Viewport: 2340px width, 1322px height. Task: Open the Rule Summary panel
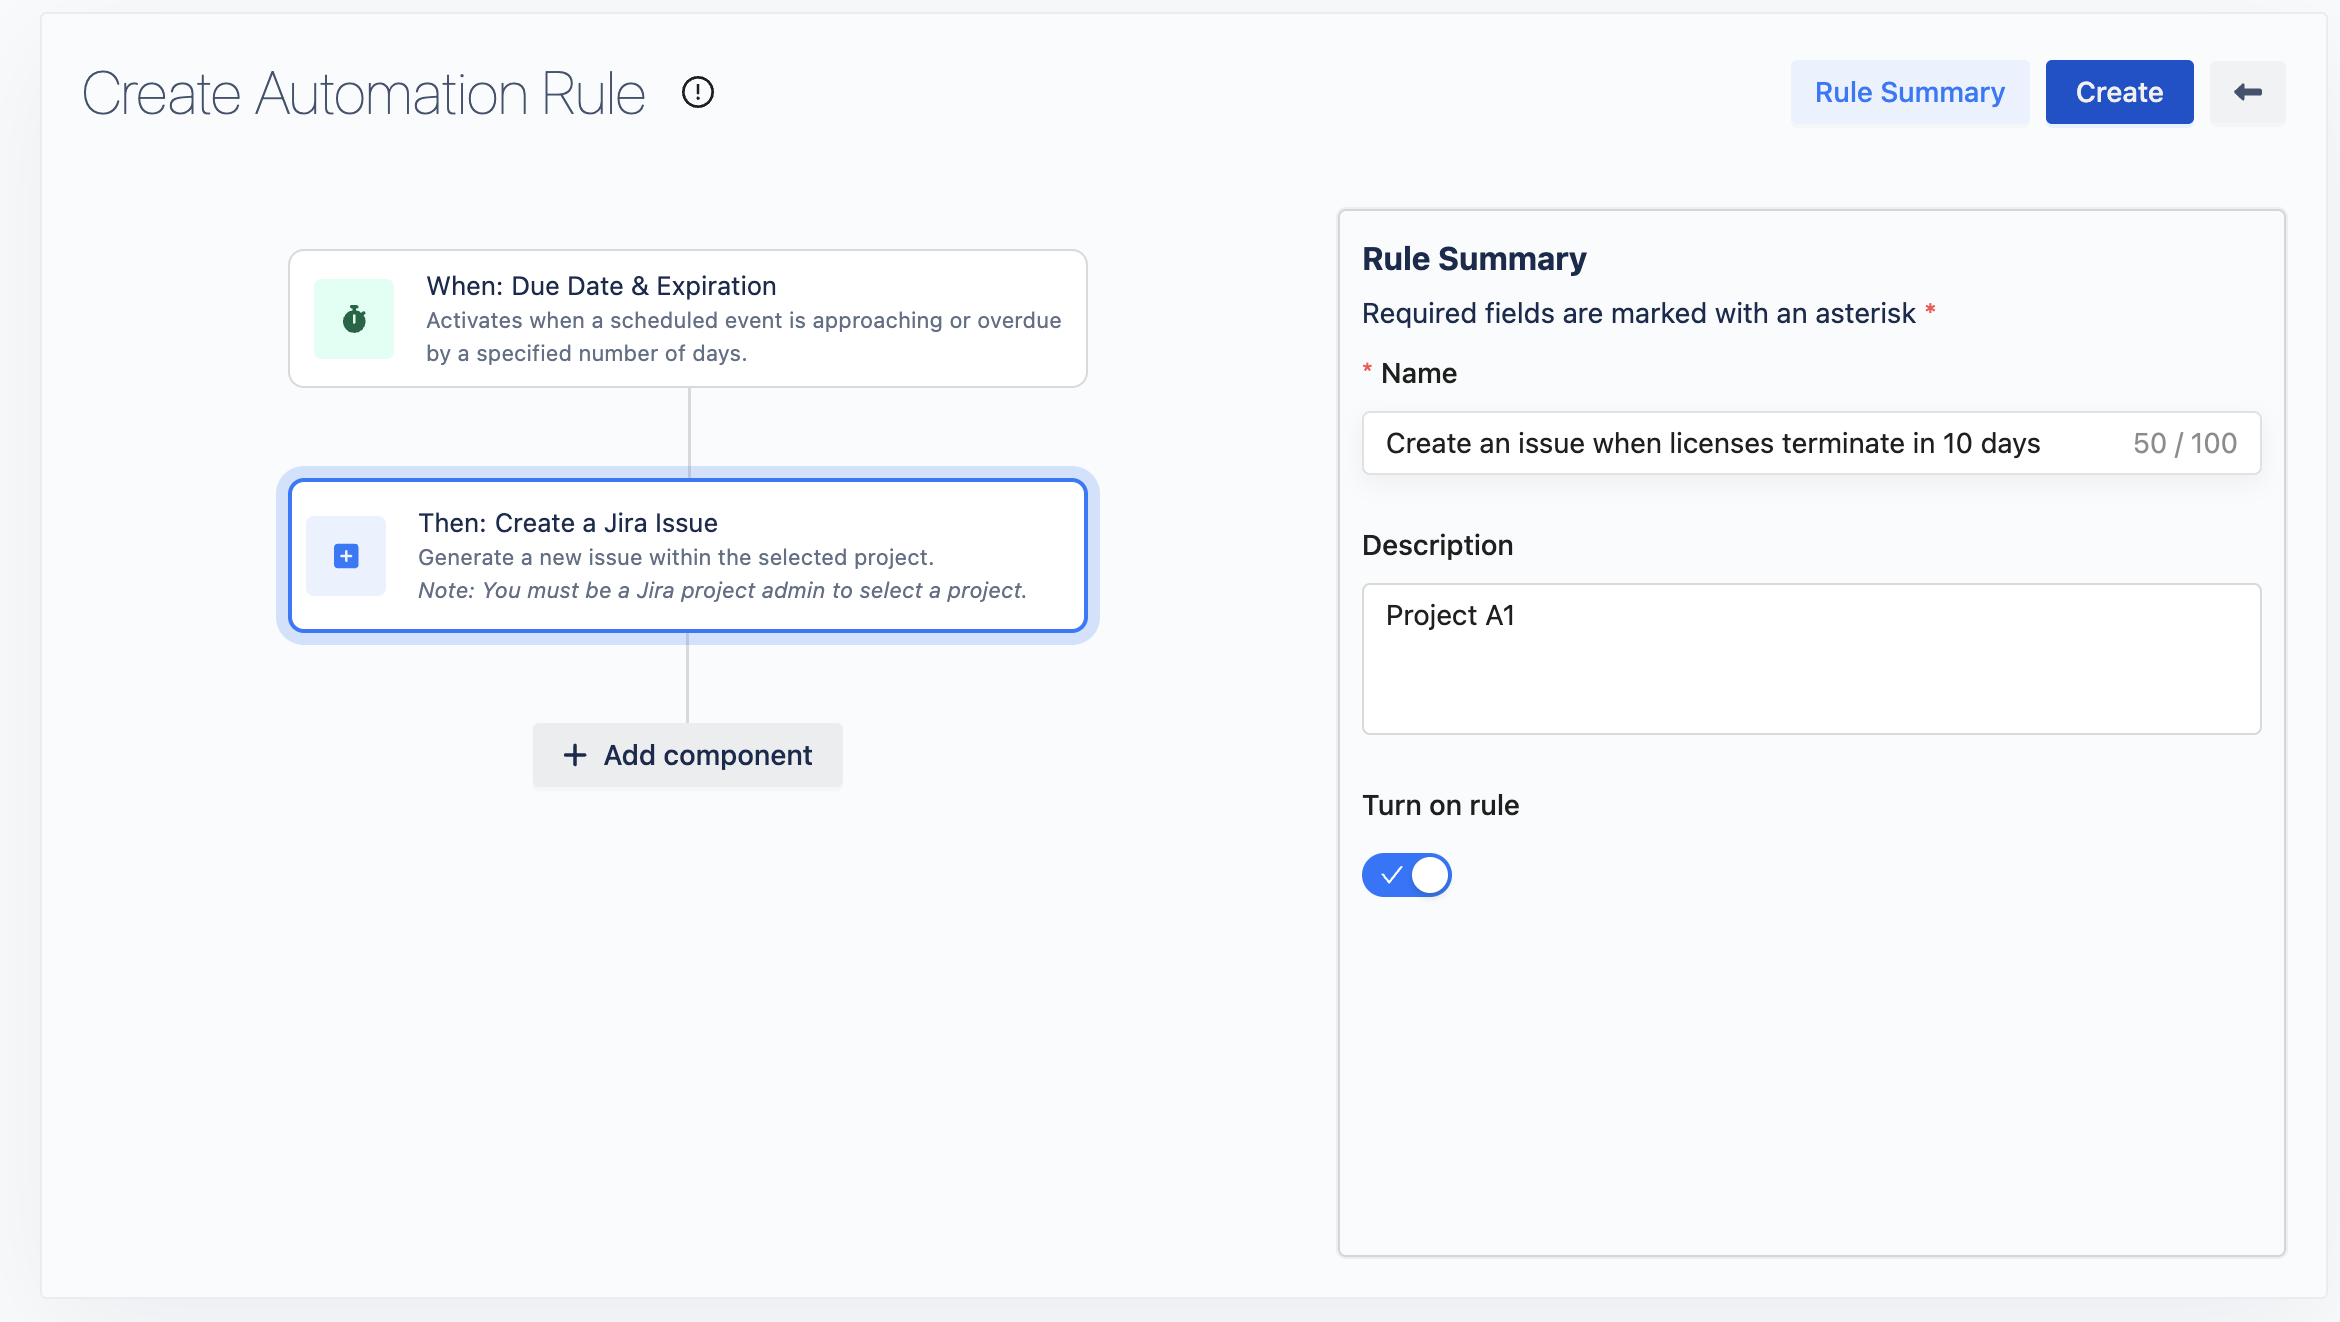point(1909,93)
